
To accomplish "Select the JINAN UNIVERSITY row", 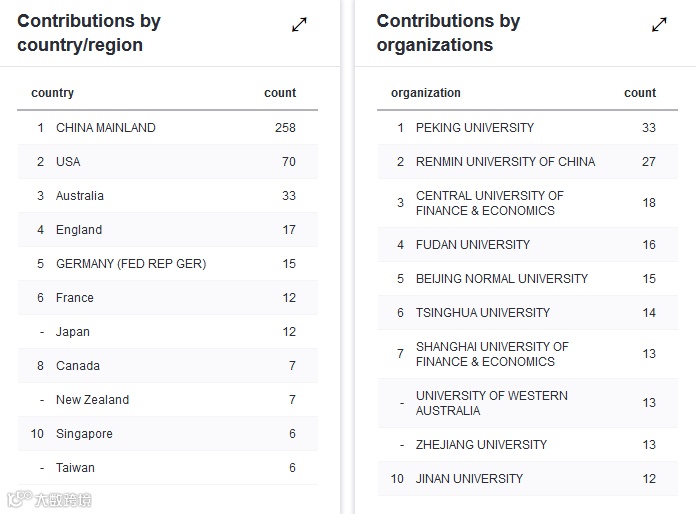I will pyautogui.click(x=469, y=479).
